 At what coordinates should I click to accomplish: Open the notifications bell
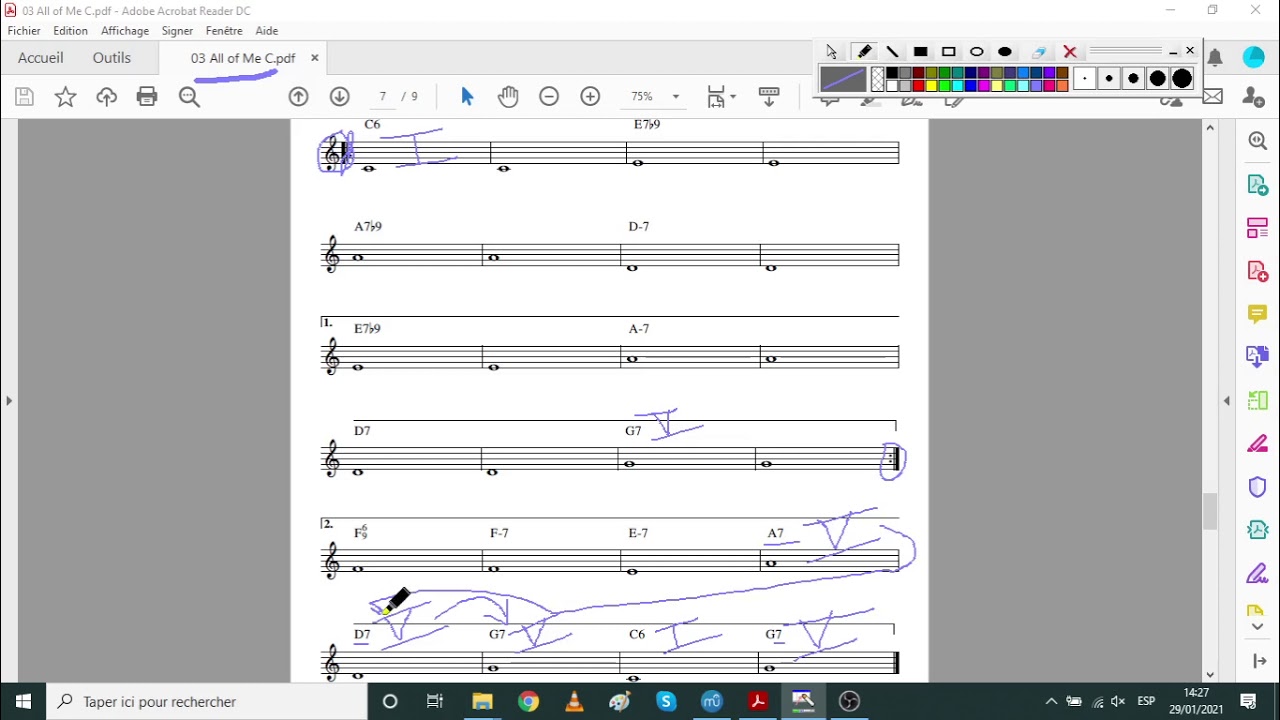coord(1215,58)
